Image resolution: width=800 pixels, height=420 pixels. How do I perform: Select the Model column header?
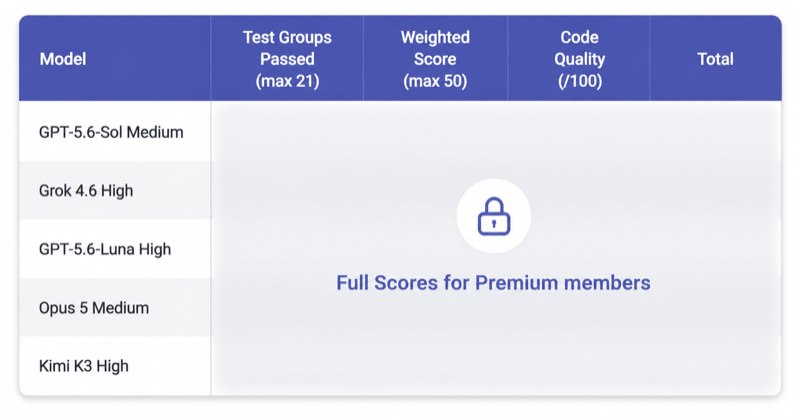pyautogui.click(x=63, y=59)
